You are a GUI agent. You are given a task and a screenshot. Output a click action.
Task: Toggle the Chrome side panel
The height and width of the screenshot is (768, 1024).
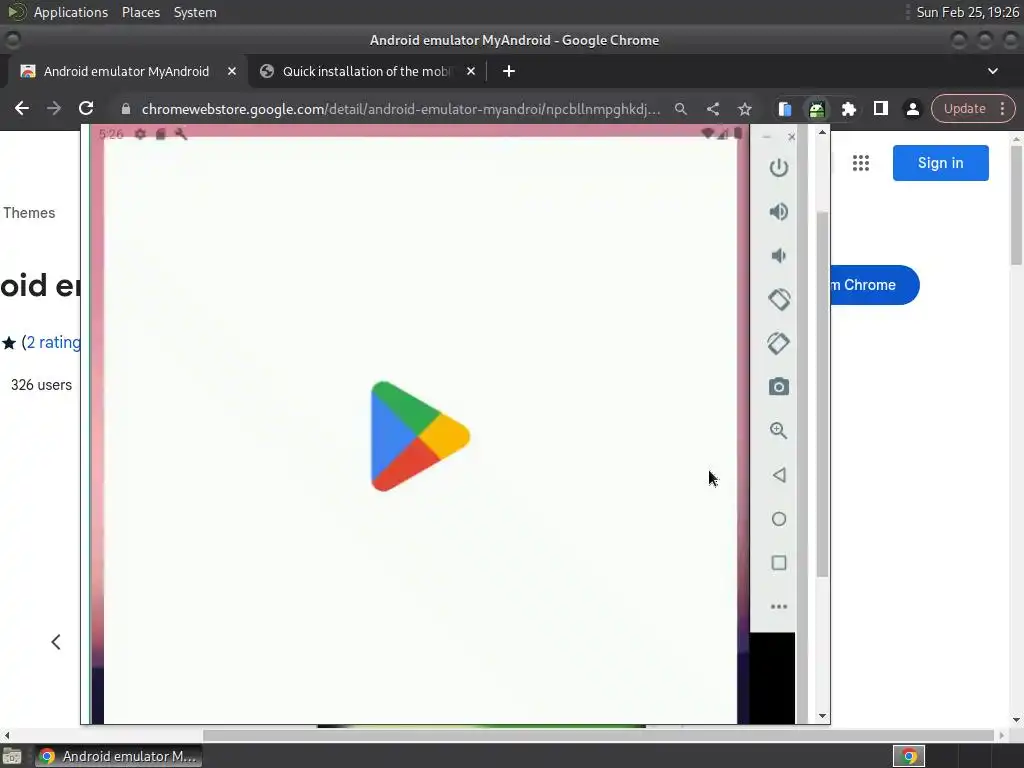(x=880, y=108)
